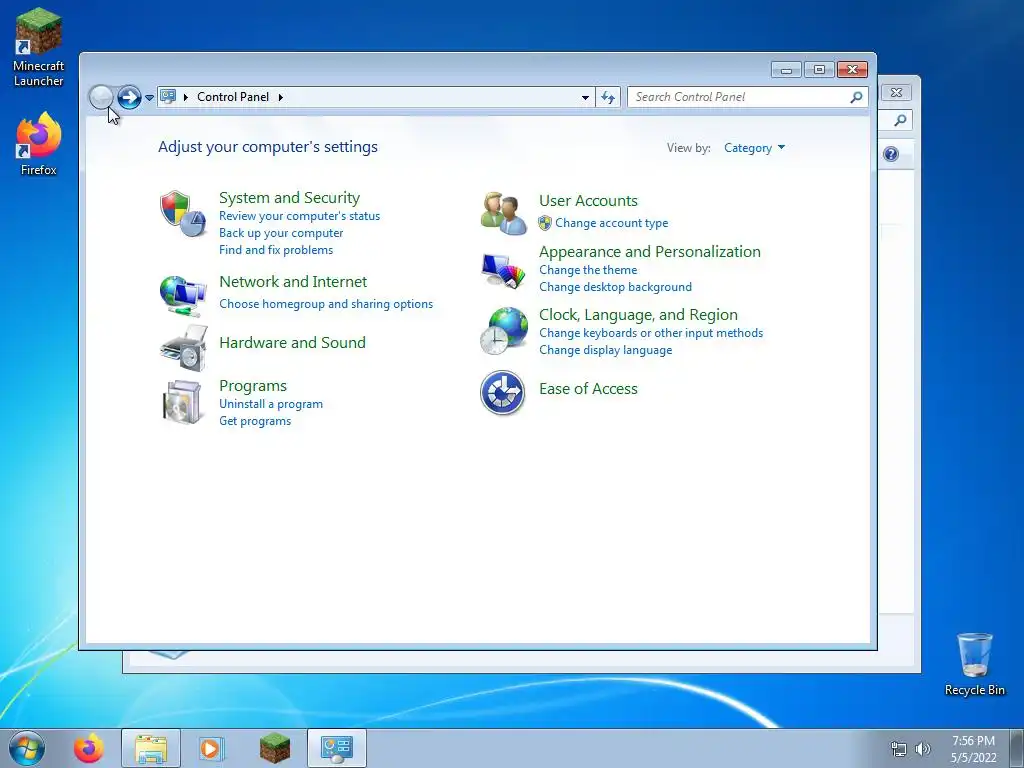This screenshot has height=768, width=1024.
Task: Launch Firefox from the taskbar
Action: click(x=89, y=748)
